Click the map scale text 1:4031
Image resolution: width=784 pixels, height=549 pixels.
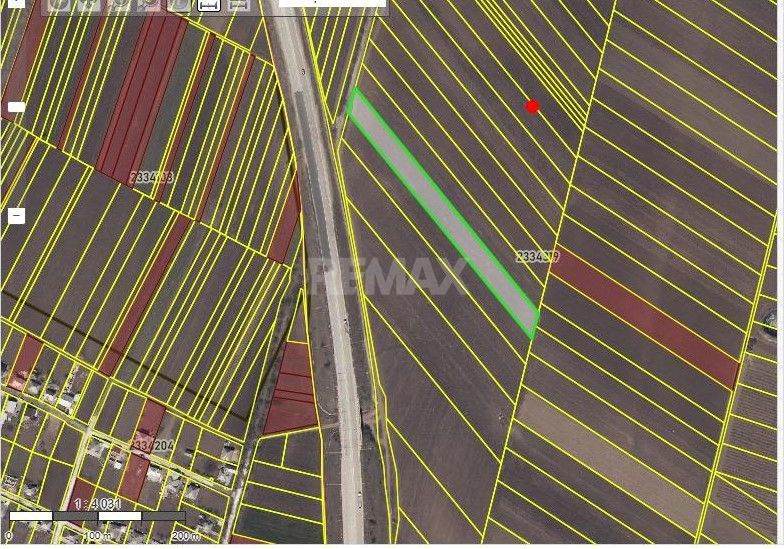98,503
